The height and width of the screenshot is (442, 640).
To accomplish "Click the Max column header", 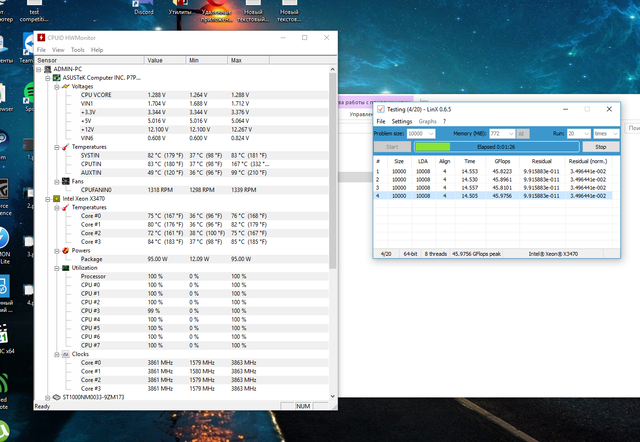I will point(248,60).
